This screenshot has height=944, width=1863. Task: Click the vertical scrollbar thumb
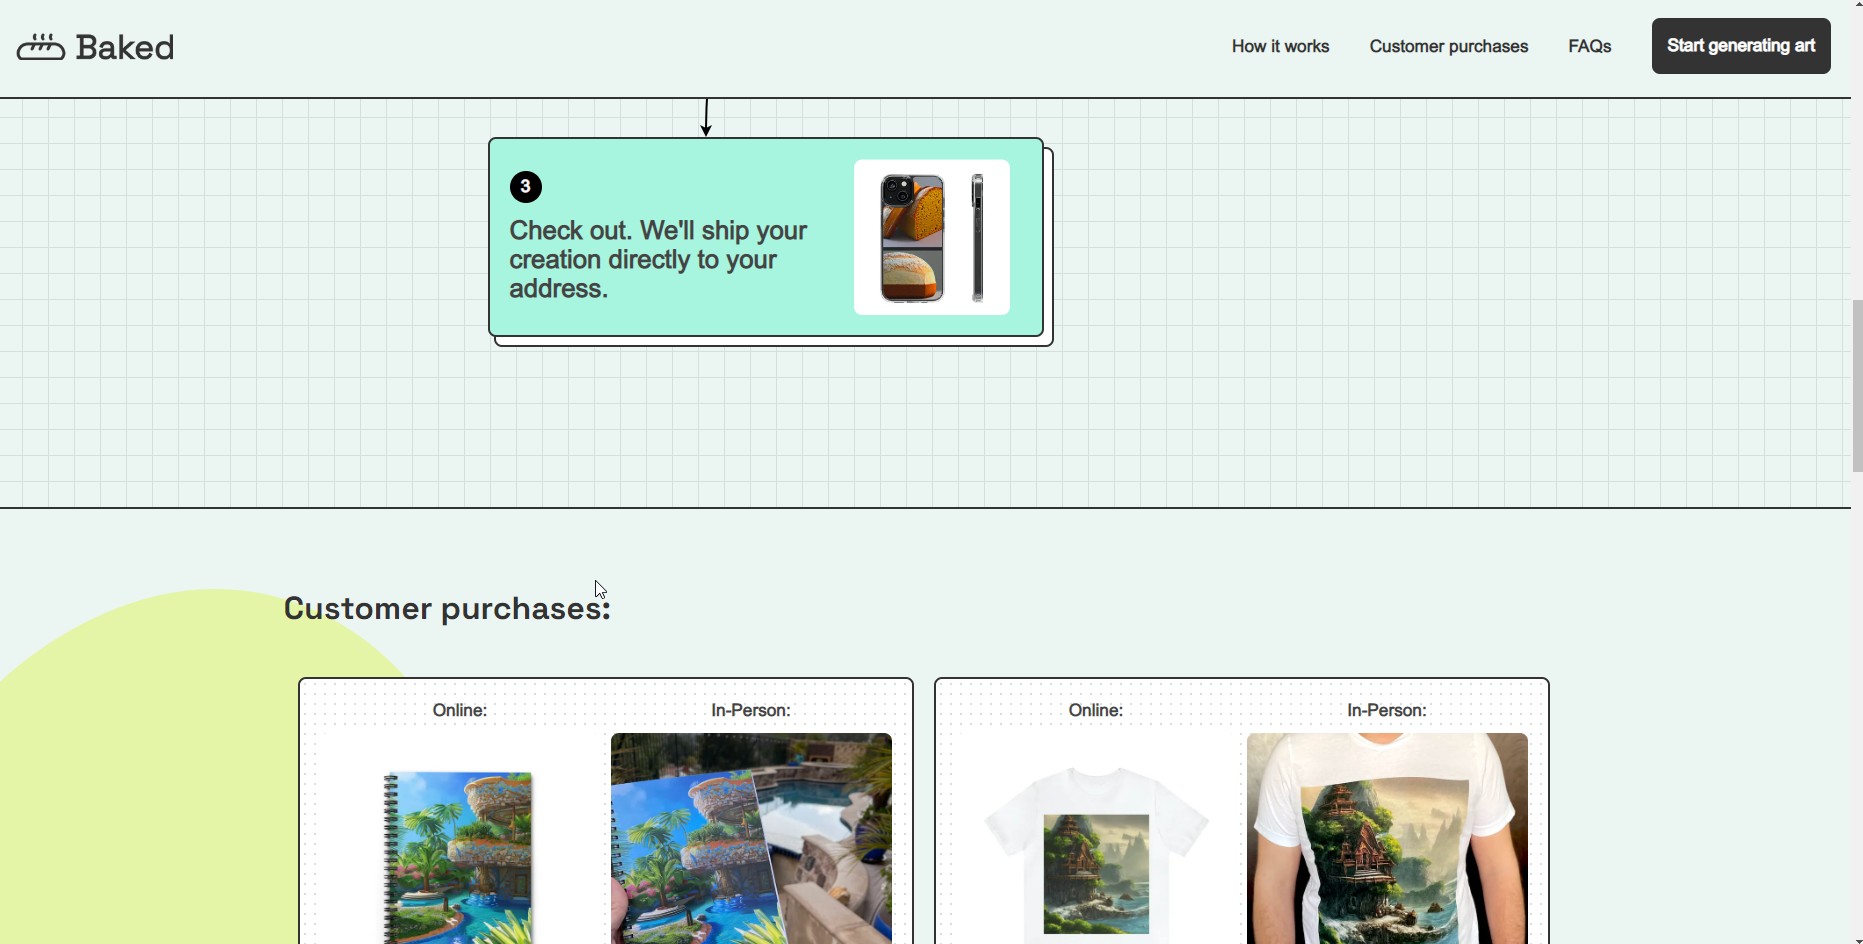[1857, 385]
